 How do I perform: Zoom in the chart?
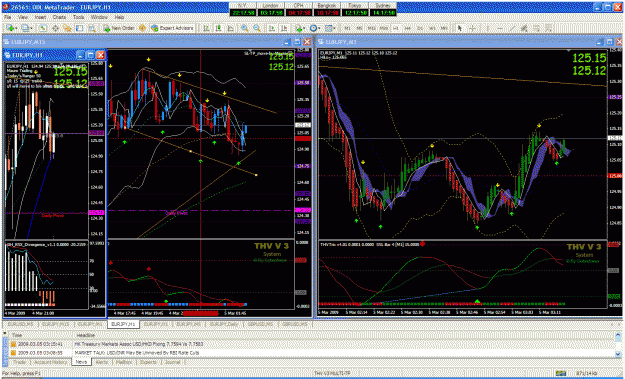[x=244, y=28]
